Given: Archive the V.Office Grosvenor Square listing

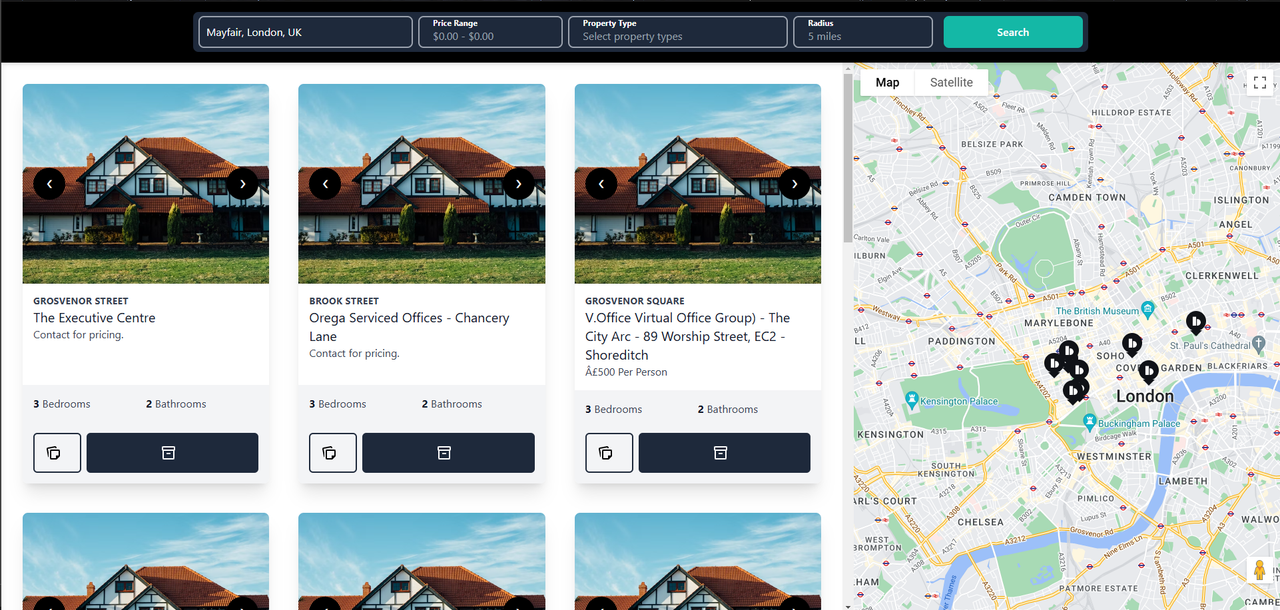Looking at the screenshot, I should pos(724,453).
